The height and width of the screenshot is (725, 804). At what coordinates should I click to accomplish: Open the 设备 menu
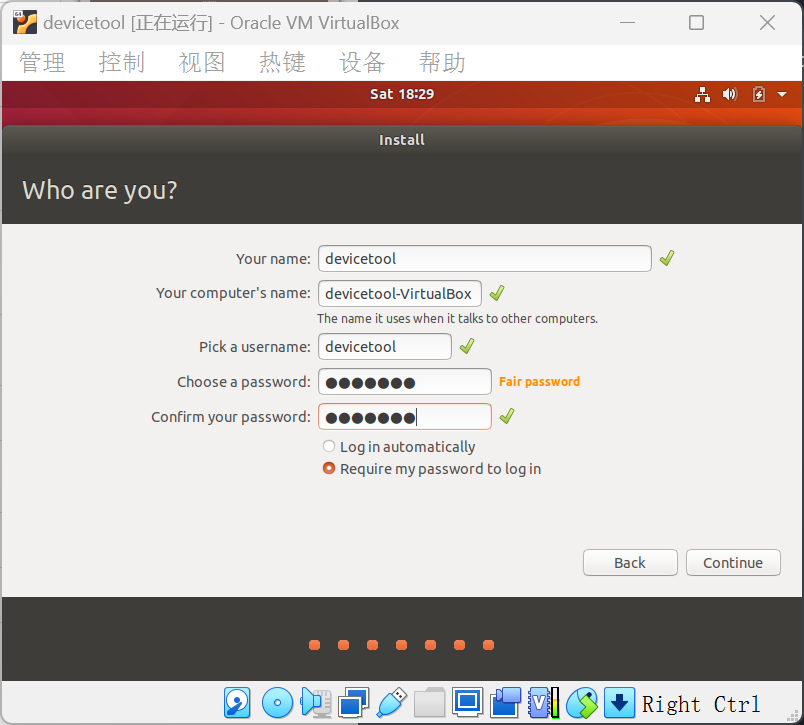[362, 63]
